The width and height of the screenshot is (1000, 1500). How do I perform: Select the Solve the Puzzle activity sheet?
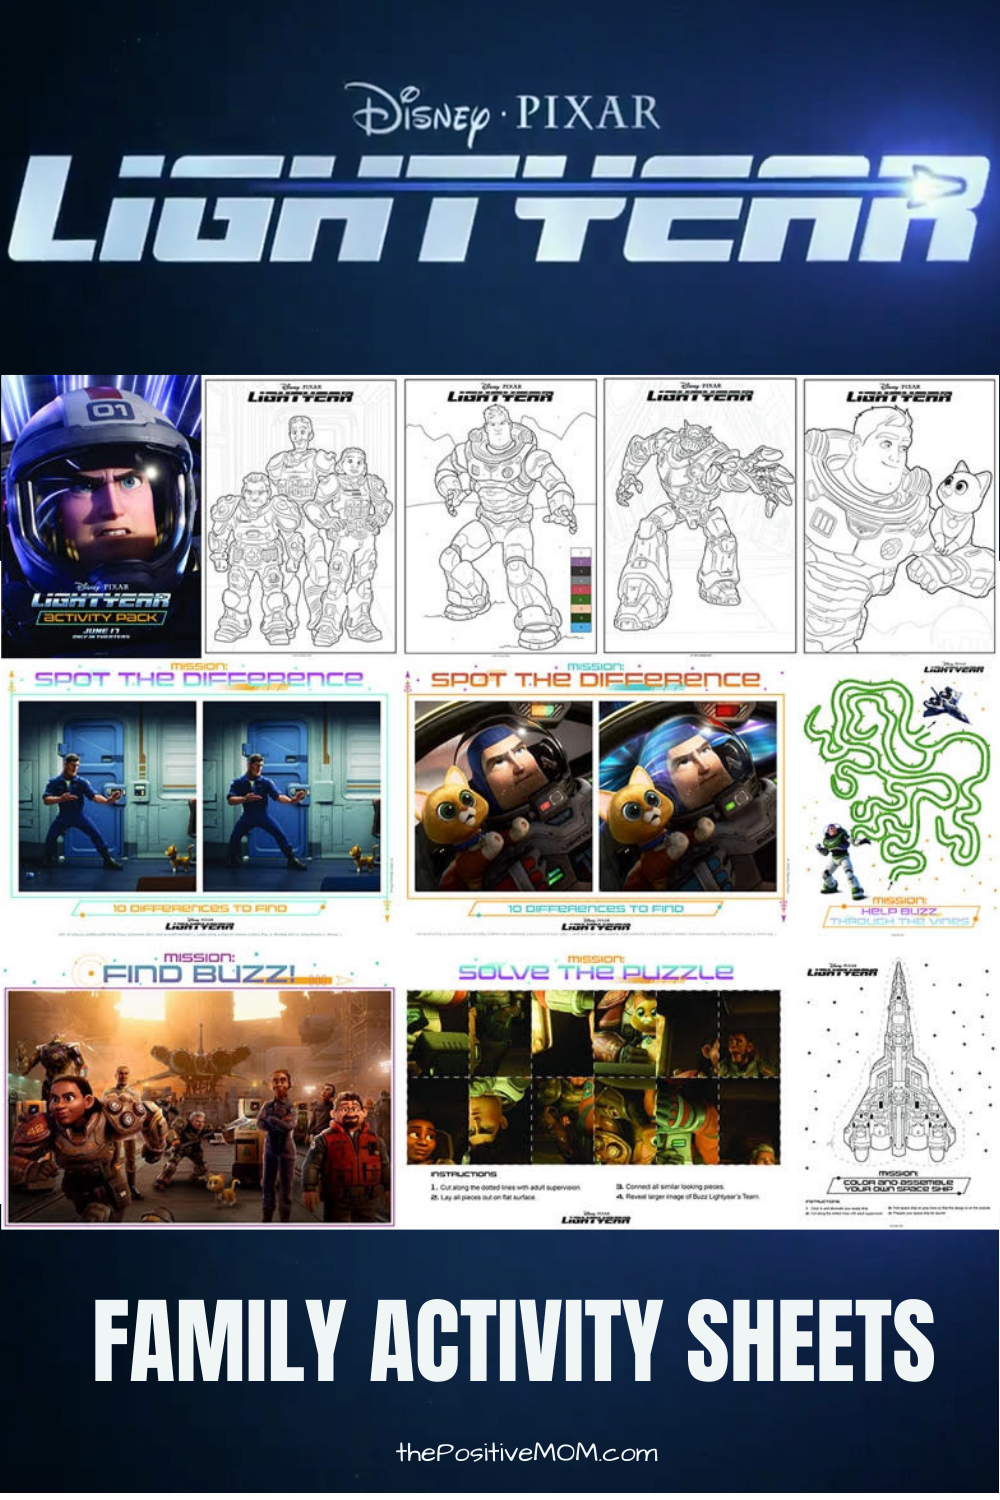(595, 1090)
